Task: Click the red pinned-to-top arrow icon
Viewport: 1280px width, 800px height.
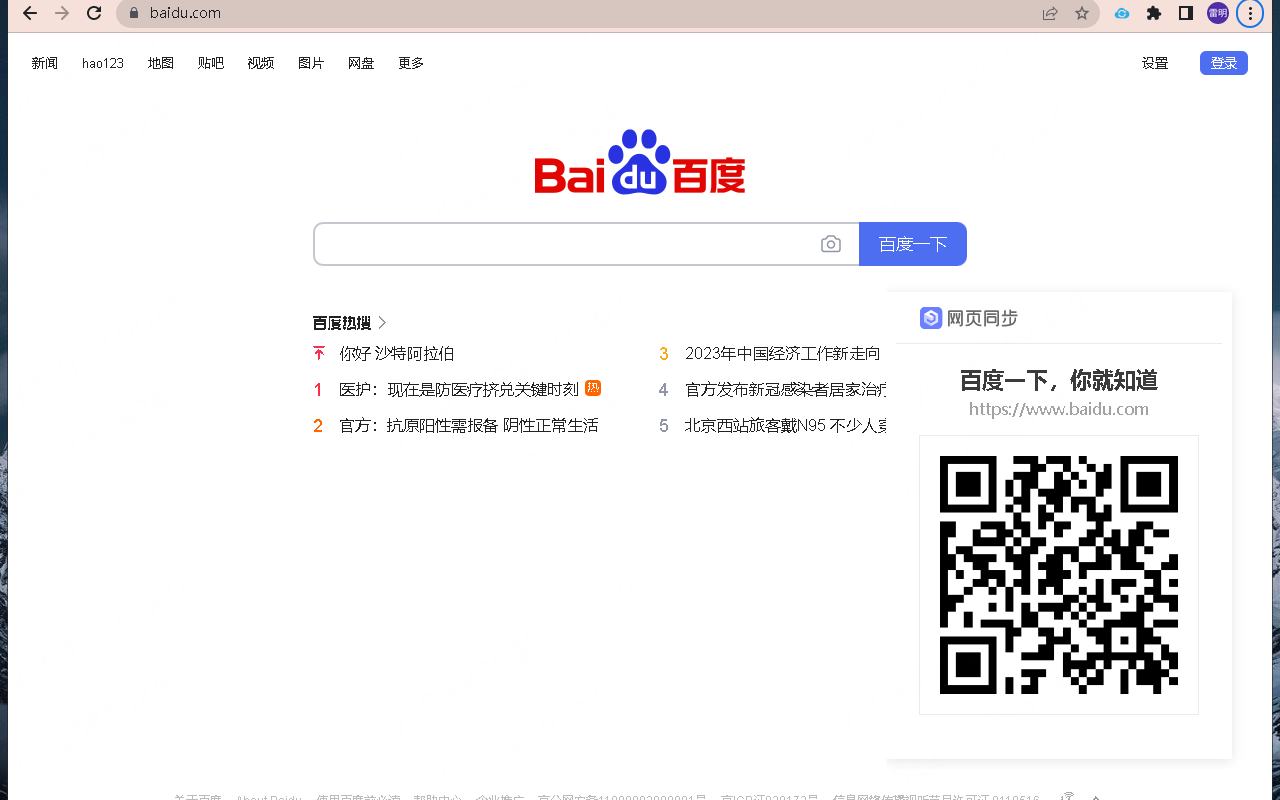Action: [x=319, y=353]
